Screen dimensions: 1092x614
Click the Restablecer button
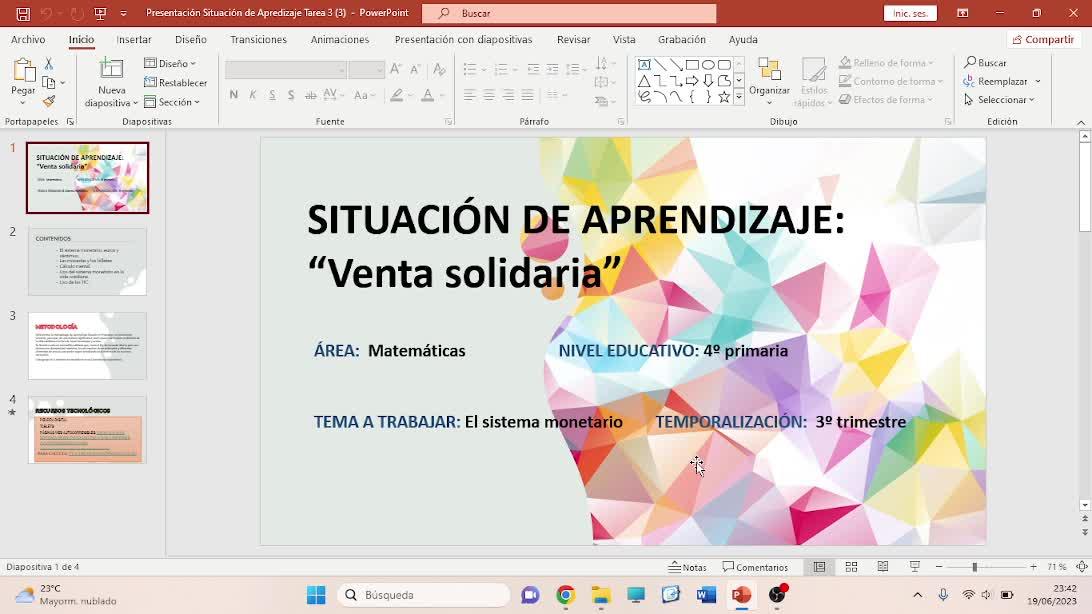(x=176, y=83)
